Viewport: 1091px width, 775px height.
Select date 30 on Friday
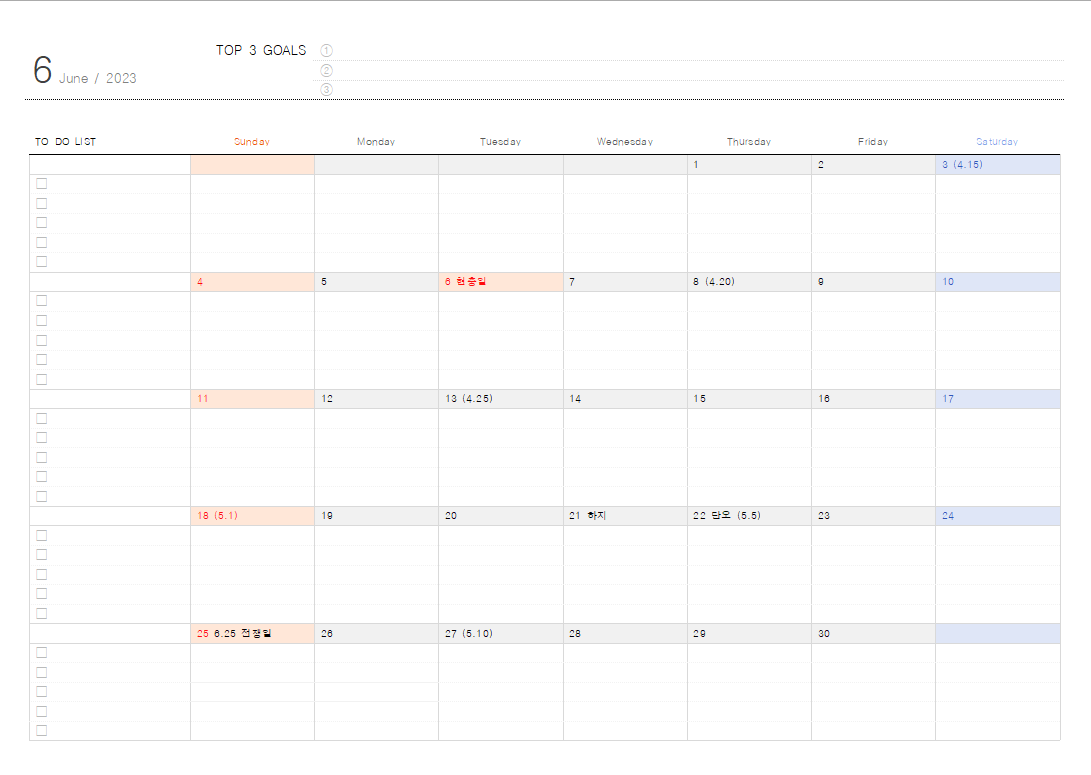[x=873, y=633]
